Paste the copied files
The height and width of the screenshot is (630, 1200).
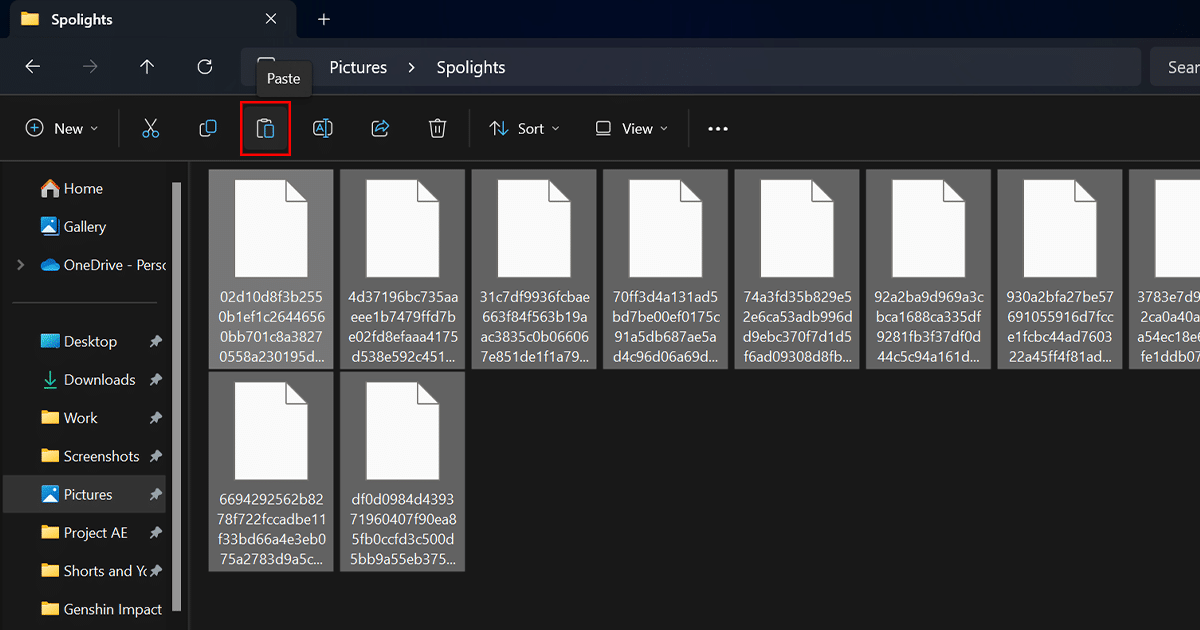tap(265, 128)
